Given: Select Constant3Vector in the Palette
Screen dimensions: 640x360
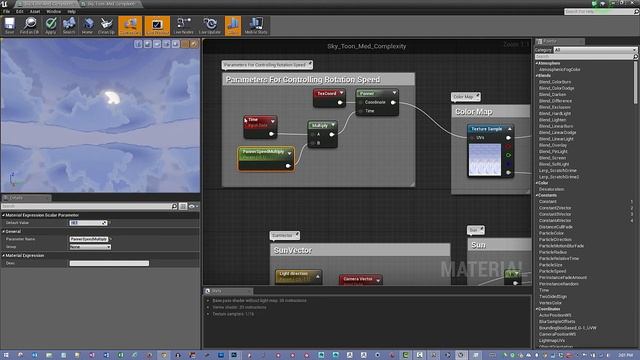Looking at the screenshot, I should point(555,214).
